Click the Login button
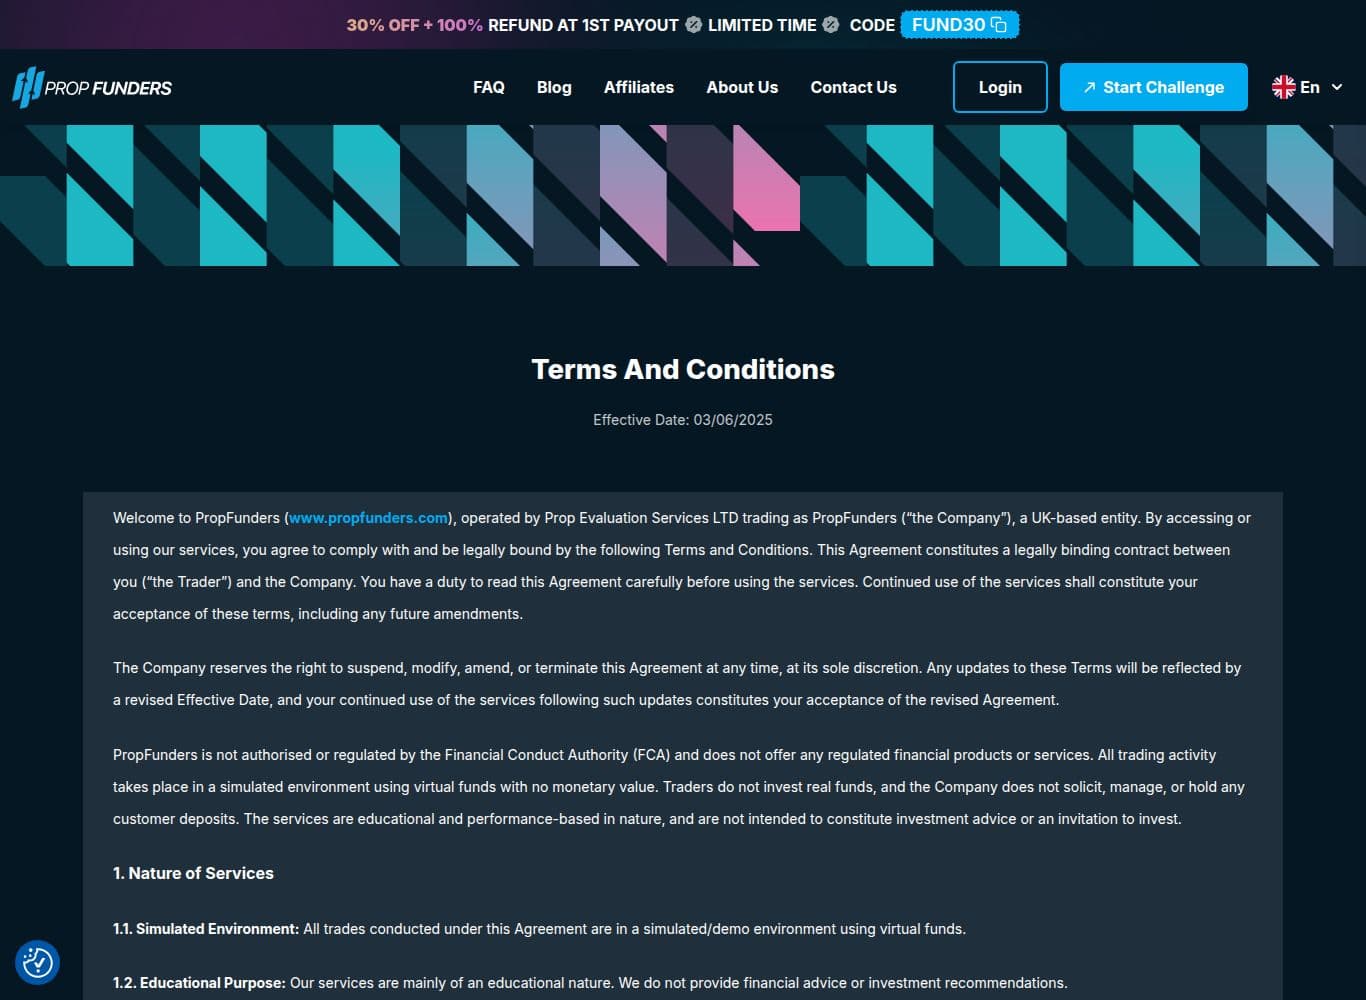The image size is (1366, 1000). coord(1000,87)
